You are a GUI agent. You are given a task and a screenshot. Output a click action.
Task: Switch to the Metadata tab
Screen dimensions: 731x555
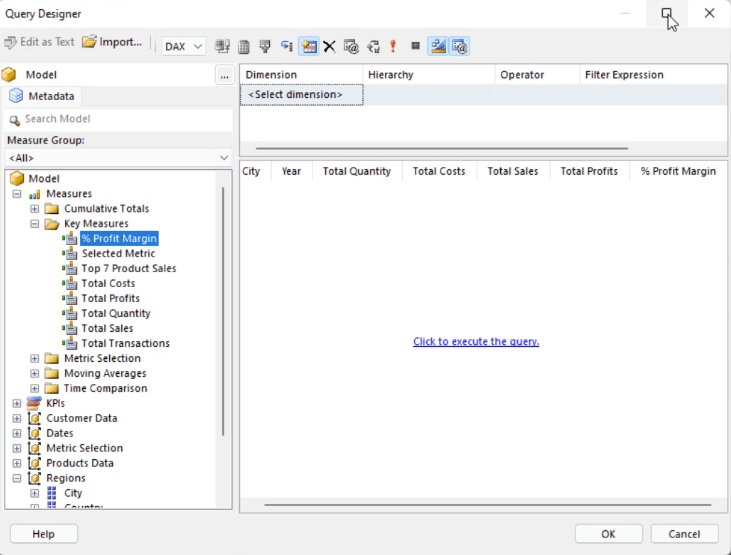pos(42,96)
